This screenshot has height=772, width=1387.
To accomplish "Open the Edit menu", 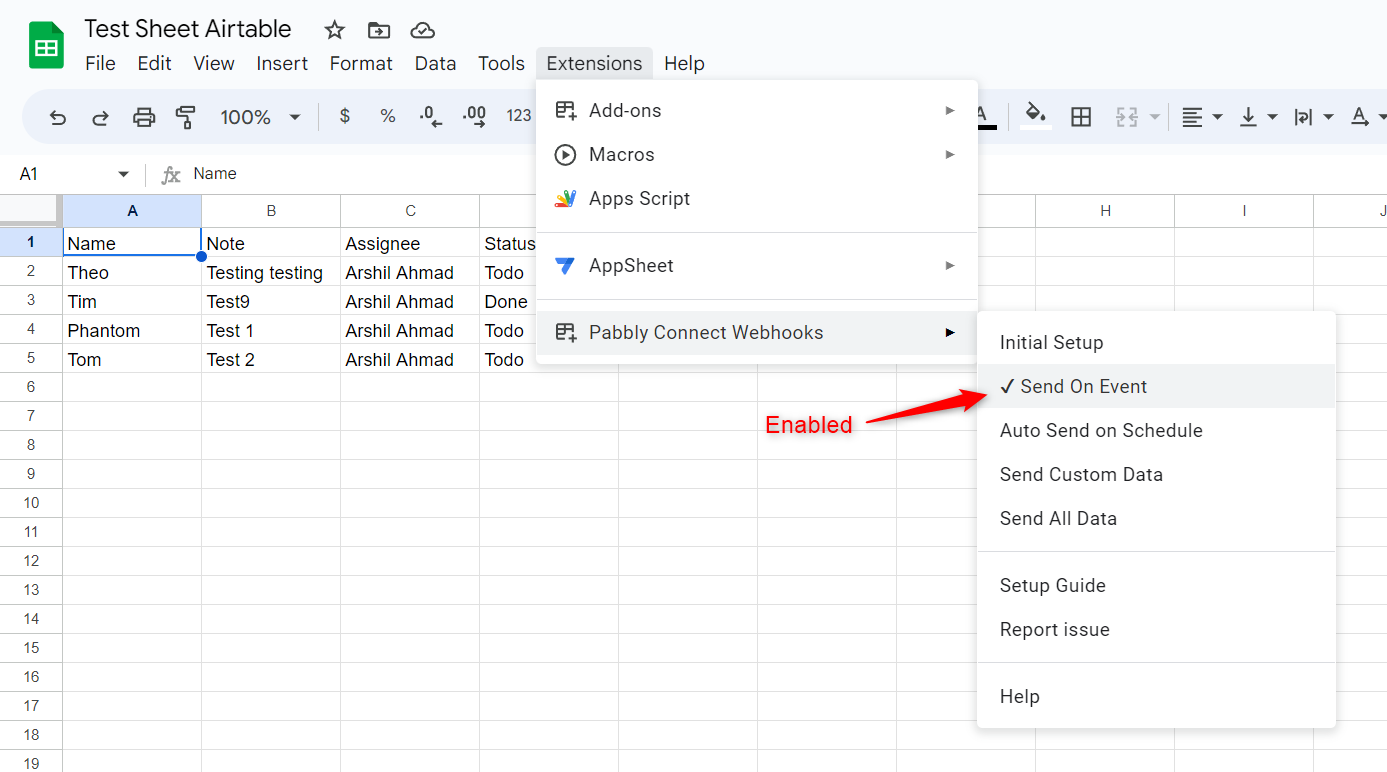I will [154, 63].
